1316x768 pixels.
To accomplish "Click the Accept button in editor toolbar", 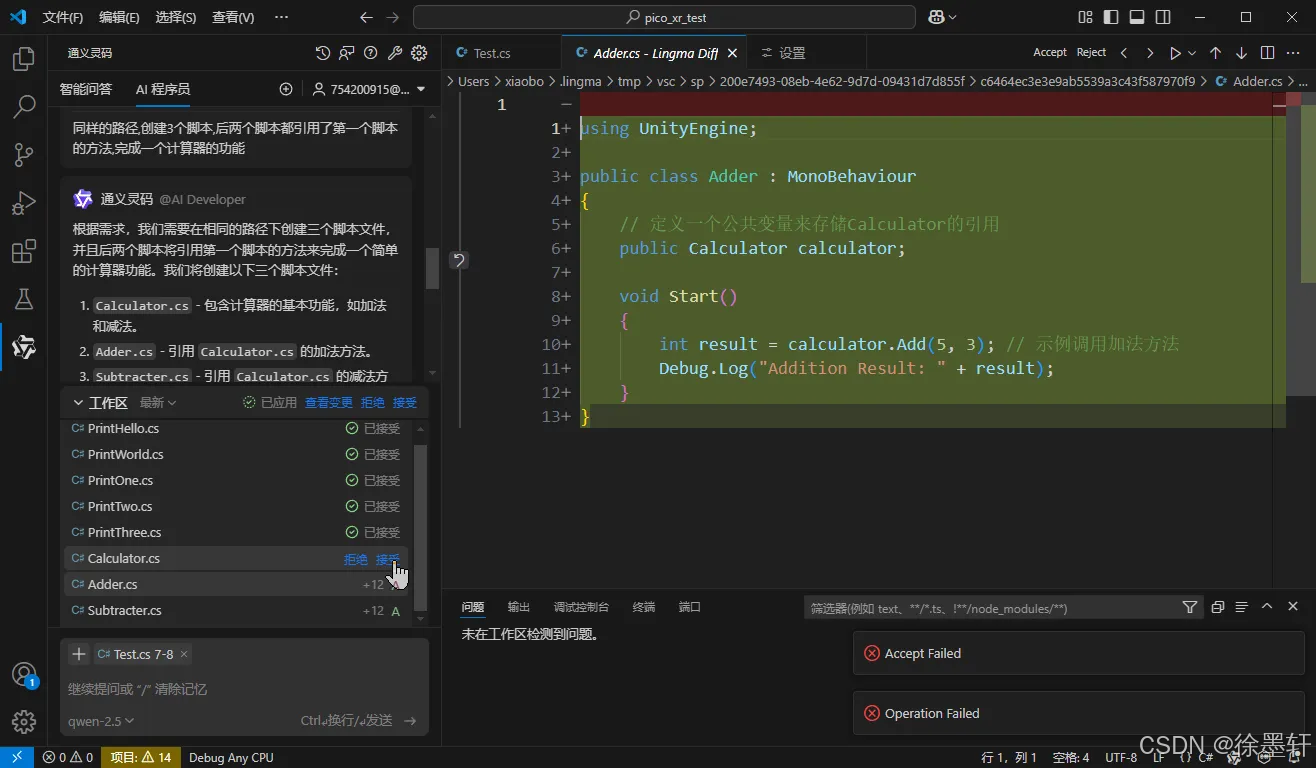I will (x=1050, y=53).
